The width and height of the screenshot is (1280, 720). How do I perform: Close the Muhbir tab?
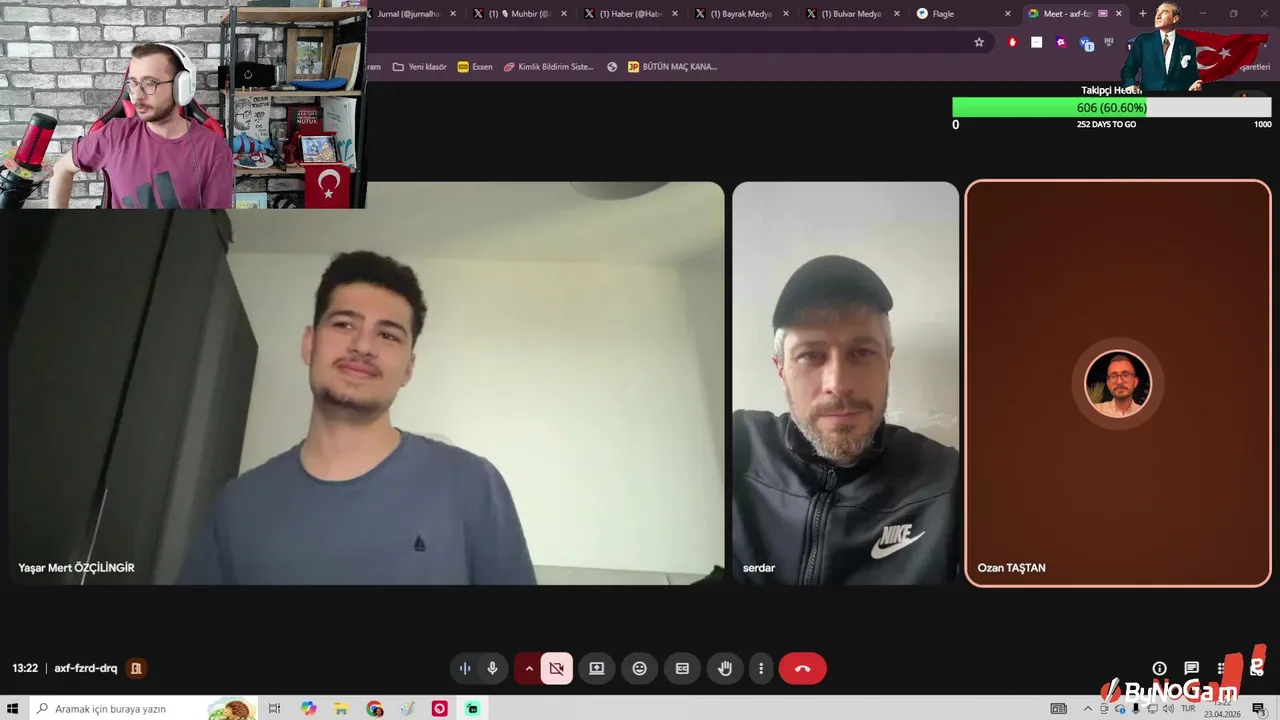pyautogui.click(x=564, y=14)
